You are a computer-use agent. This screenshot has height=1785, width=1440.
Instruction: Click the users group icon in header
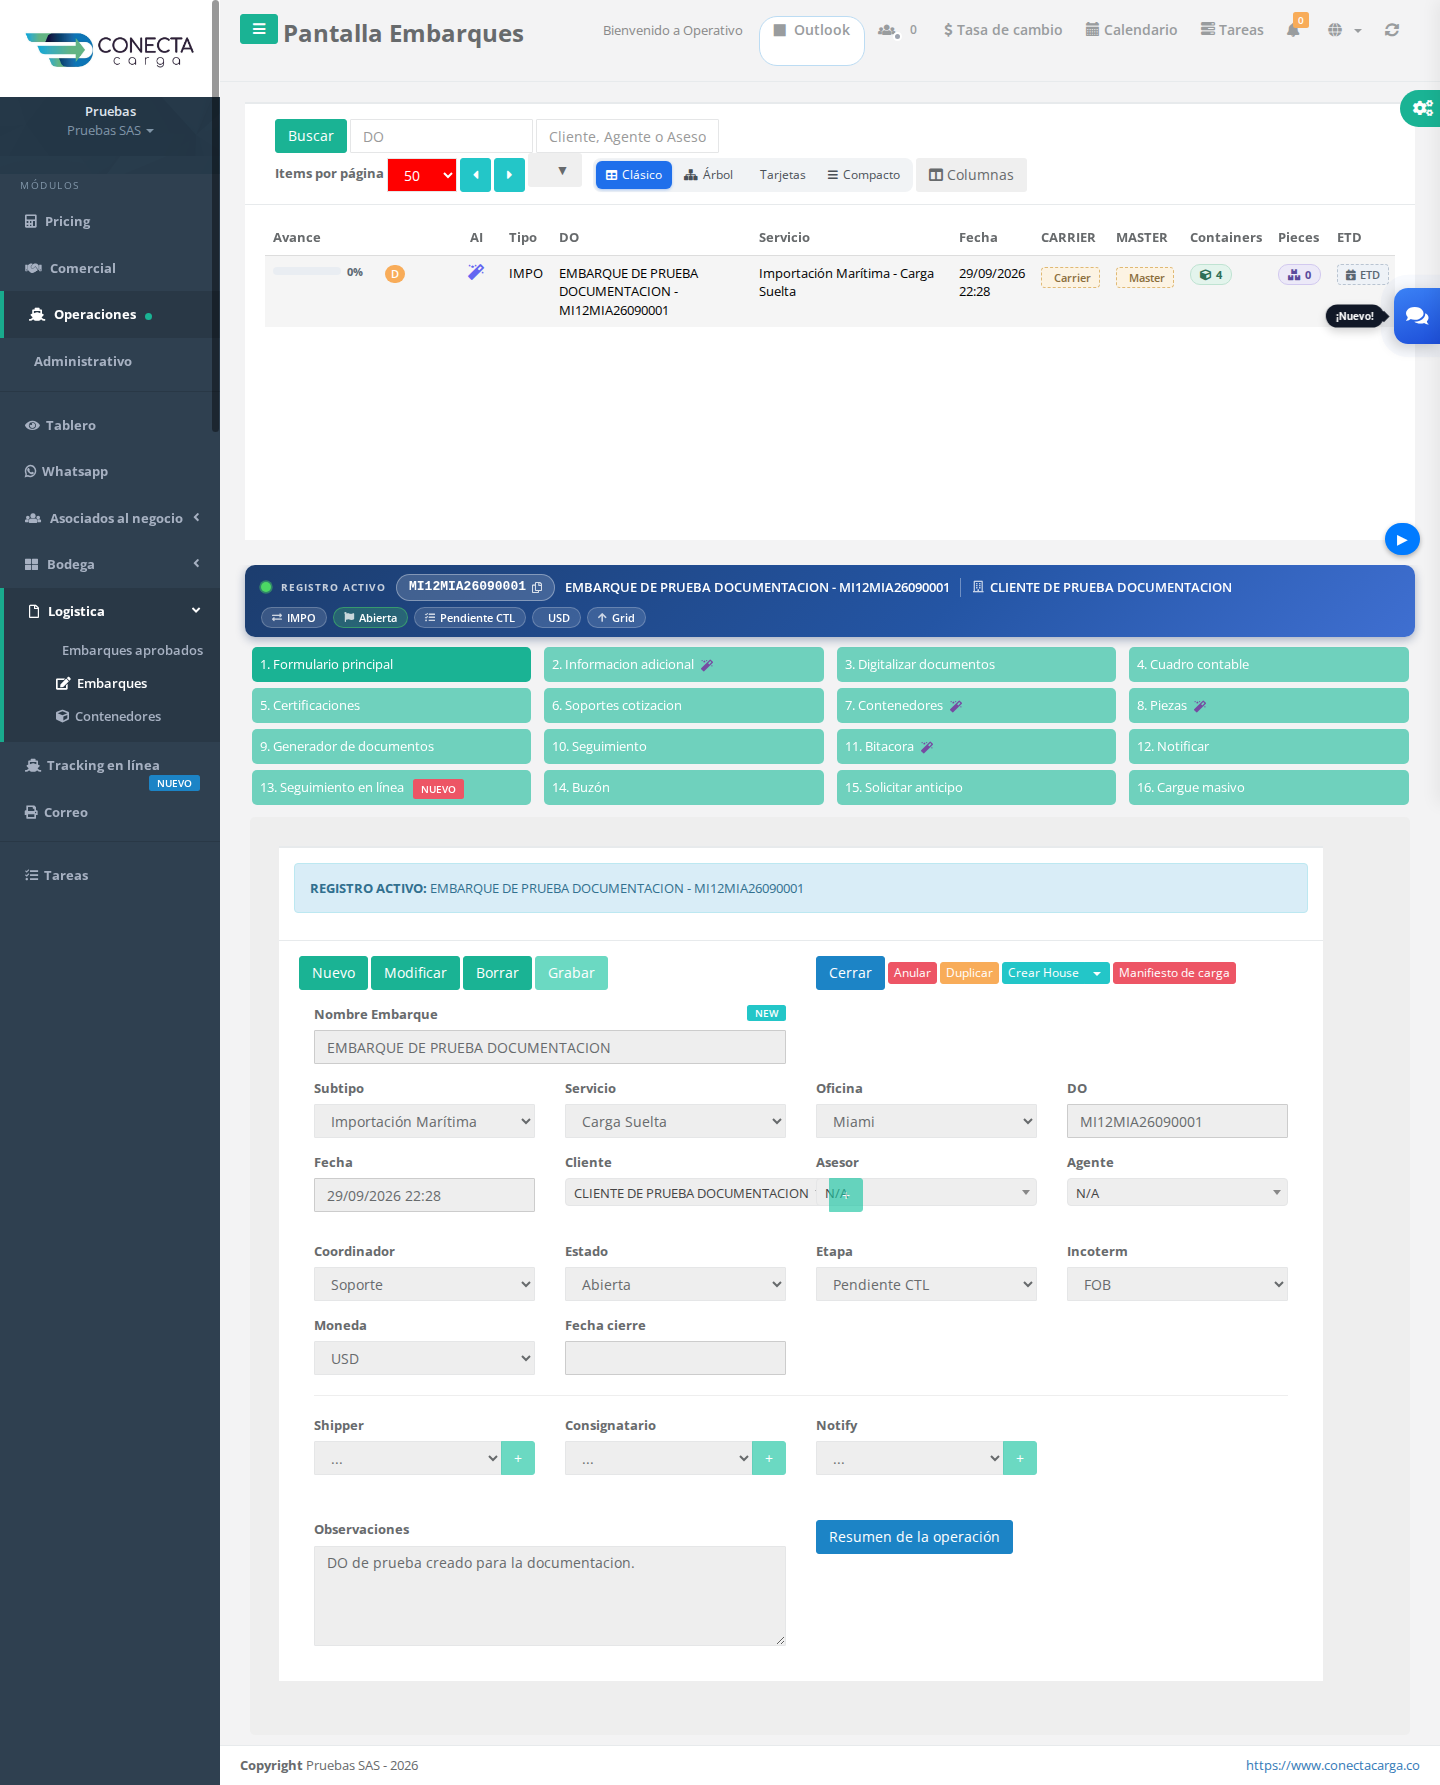pyautogui.click(x=887, y=30)
